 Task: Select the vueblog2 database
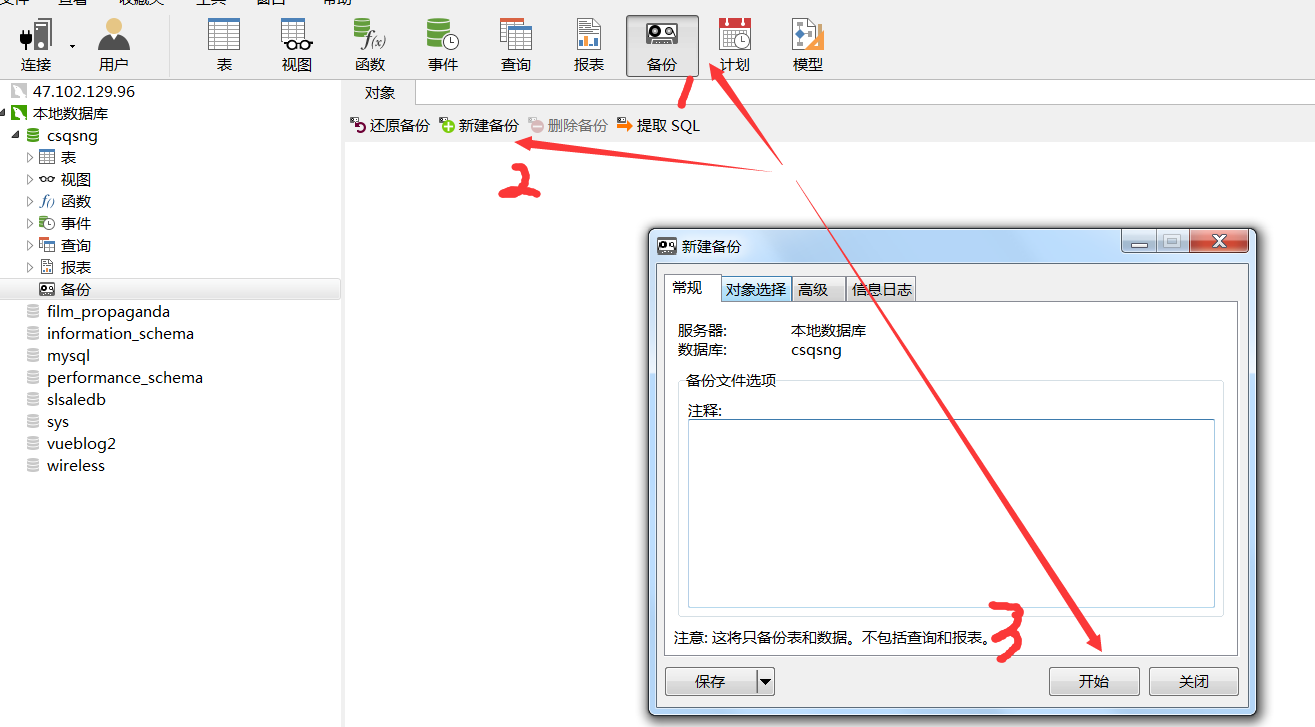pyautogui.click(x=81, y=443)
